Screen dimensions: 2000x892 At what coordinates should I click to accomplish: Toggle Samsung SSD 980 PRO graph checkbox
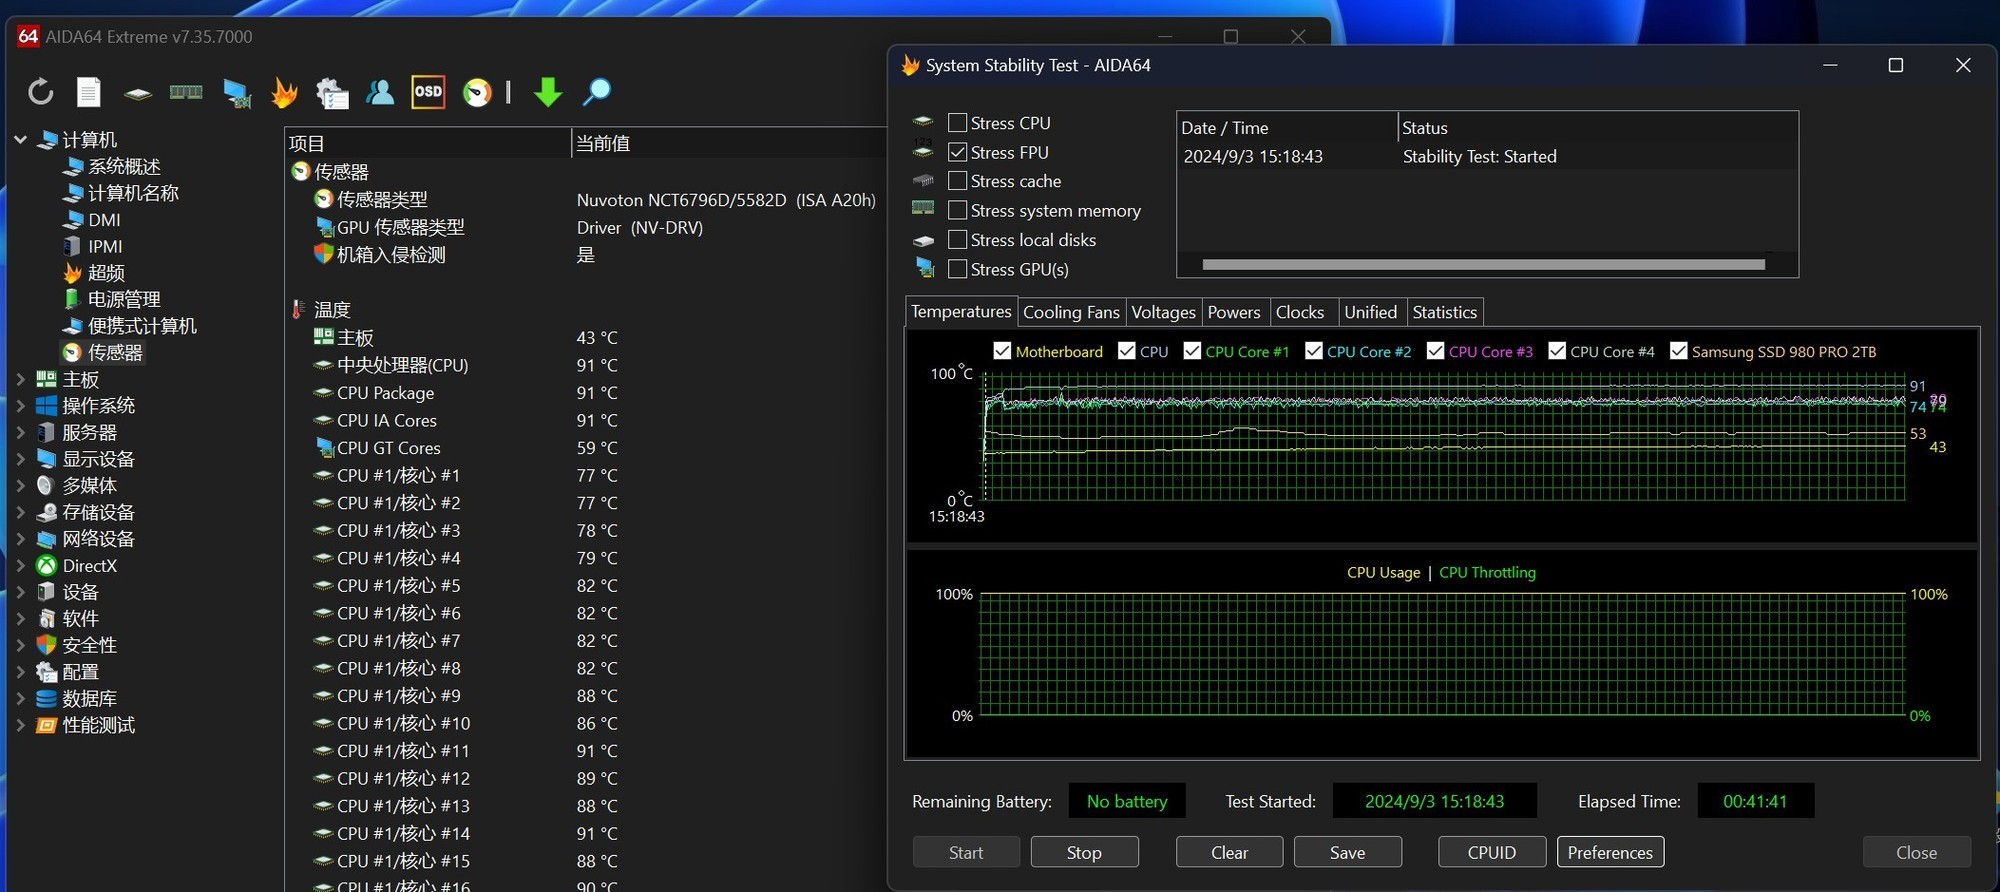pos(1679,351)
